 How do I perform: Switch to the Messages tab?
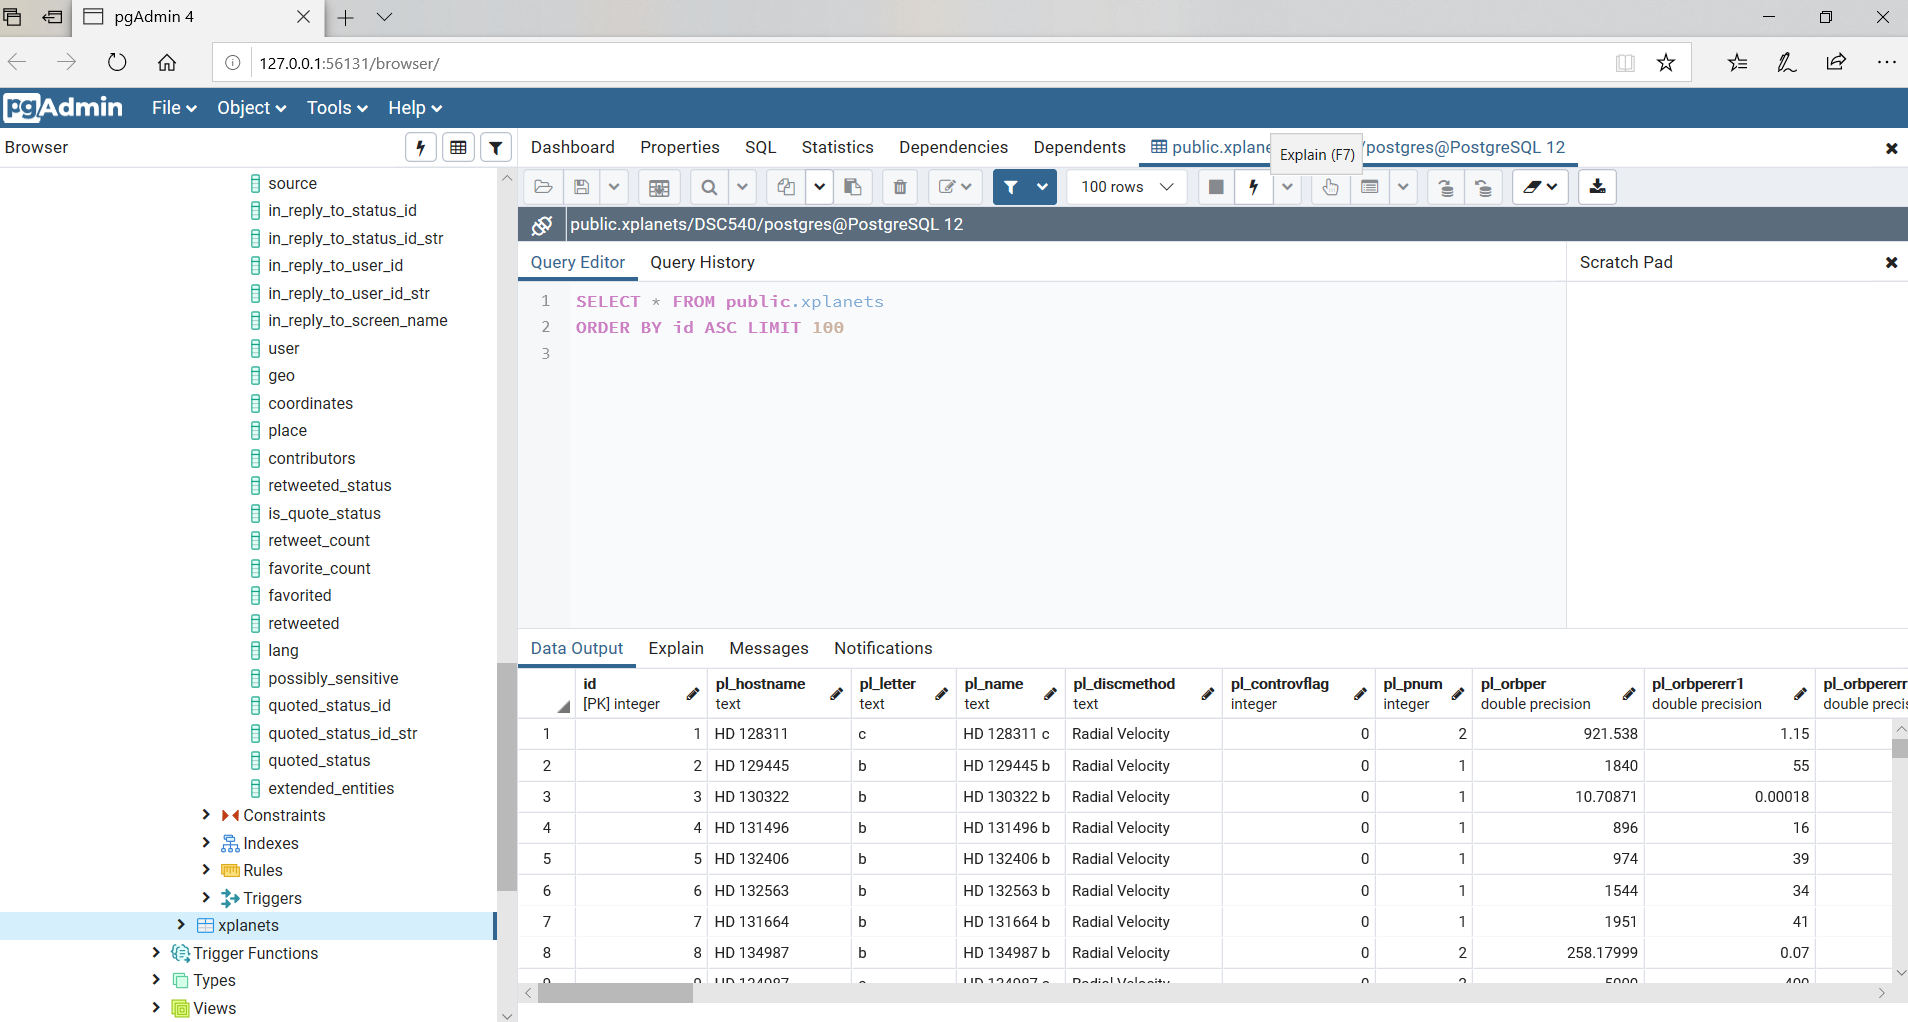click(768, 648)
